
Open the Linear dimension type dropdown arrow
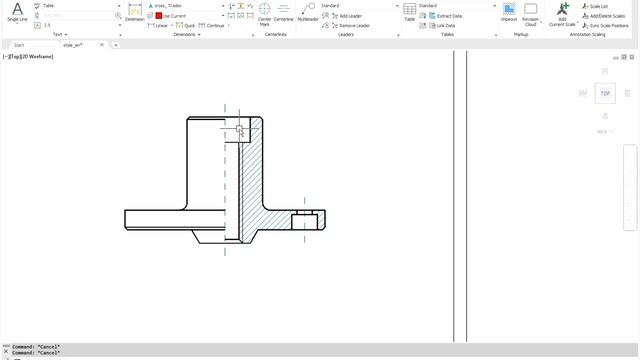pos(172,25)
